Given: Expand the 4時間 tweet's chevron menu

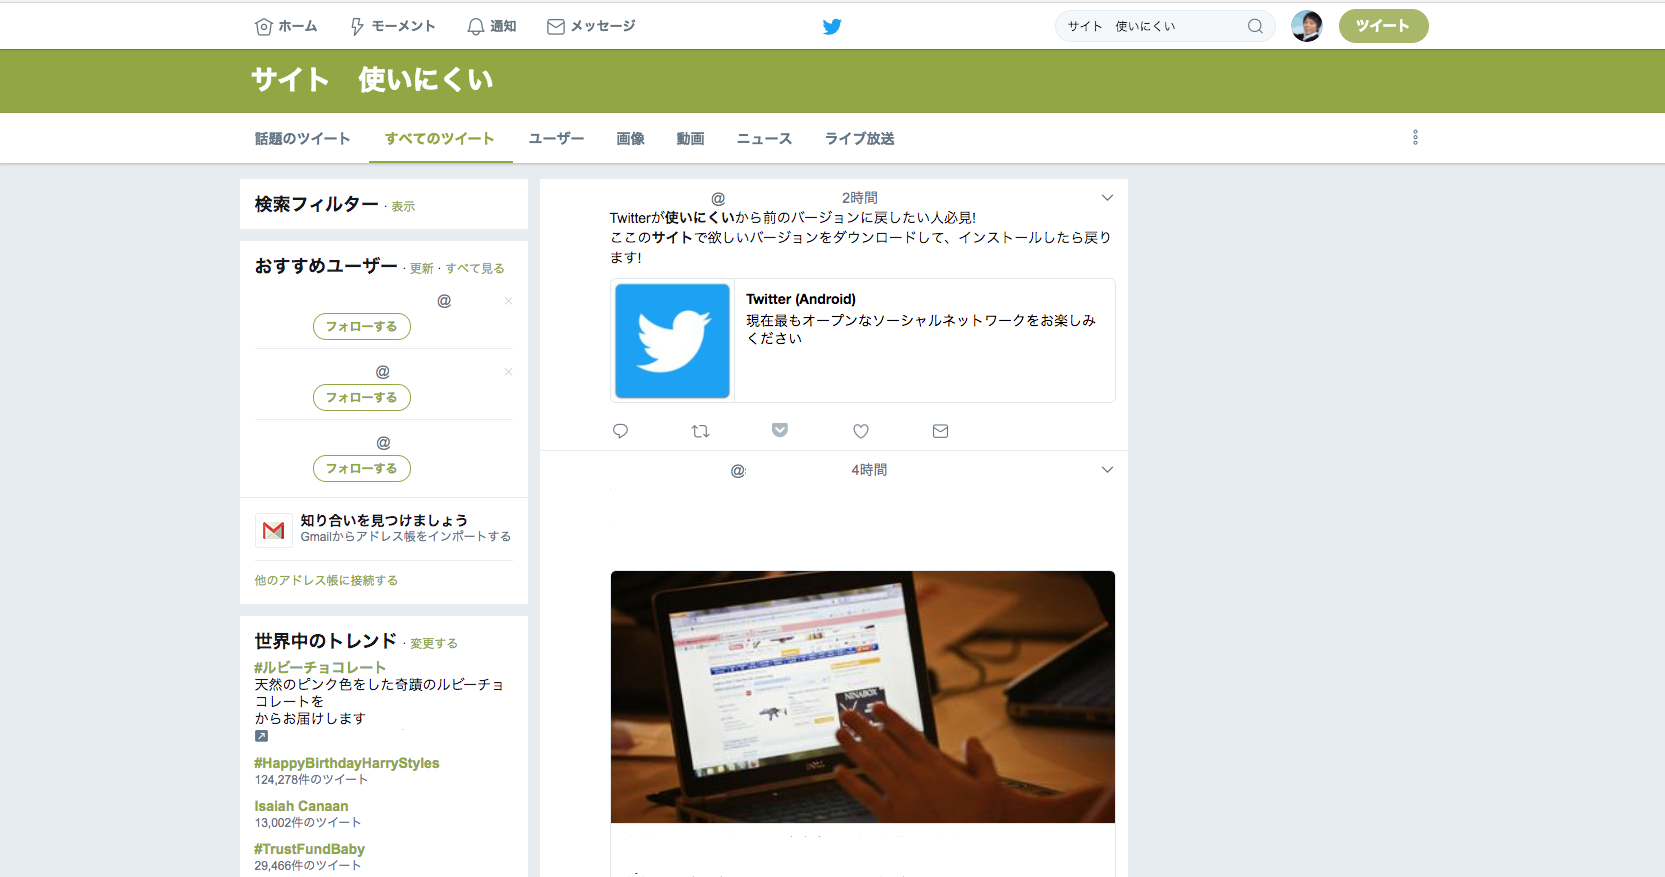Looking at the screenshot, I should (1107, 469).
